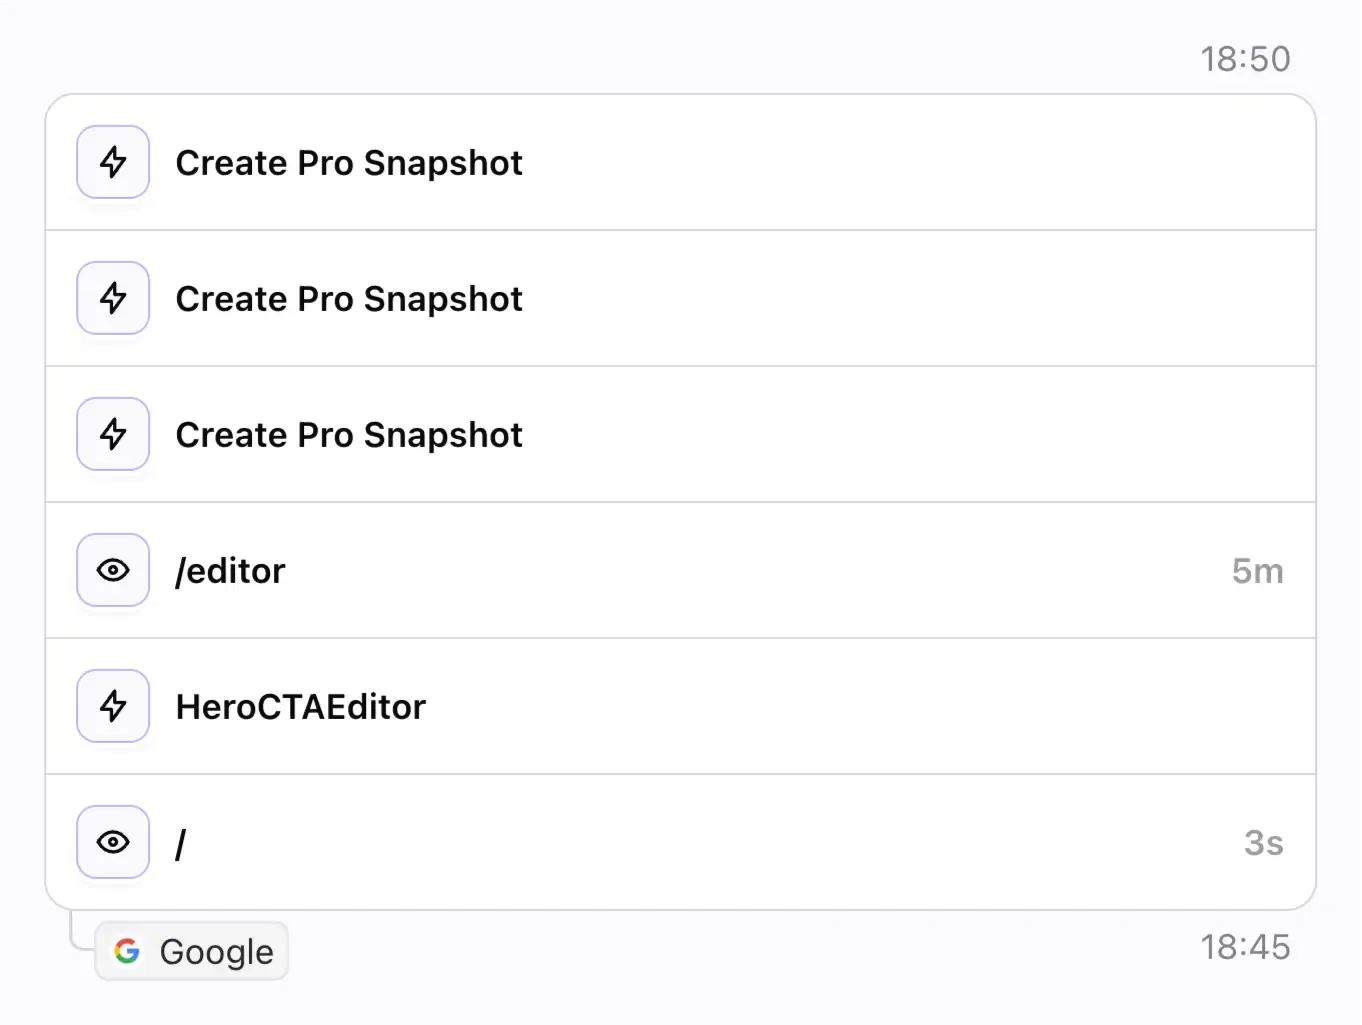Select the Google favicon in the referrer chip
The height and width of the screenshot is (1025, 1362).
[x=128, y=950]
